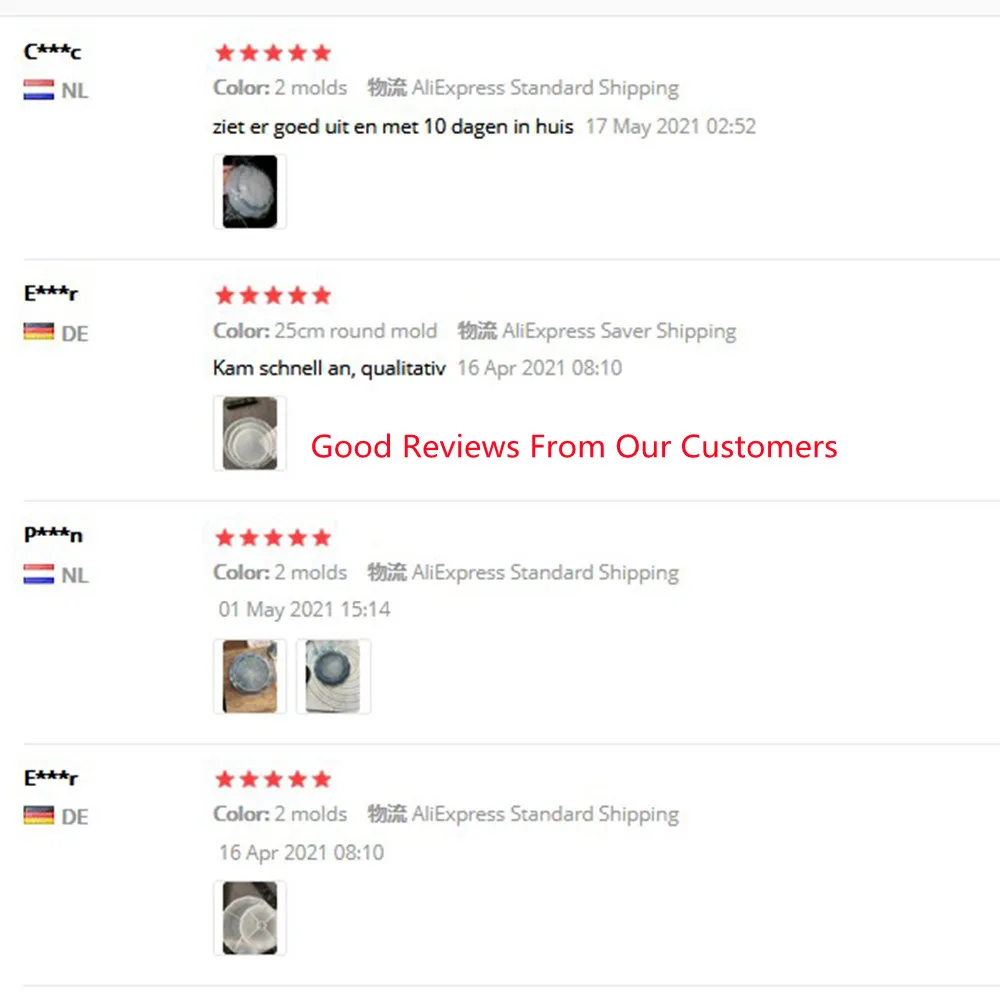Click star rating of the bottom review
The width and height of the screenshot is (1000, 1000).
click(x=273, y=779)
